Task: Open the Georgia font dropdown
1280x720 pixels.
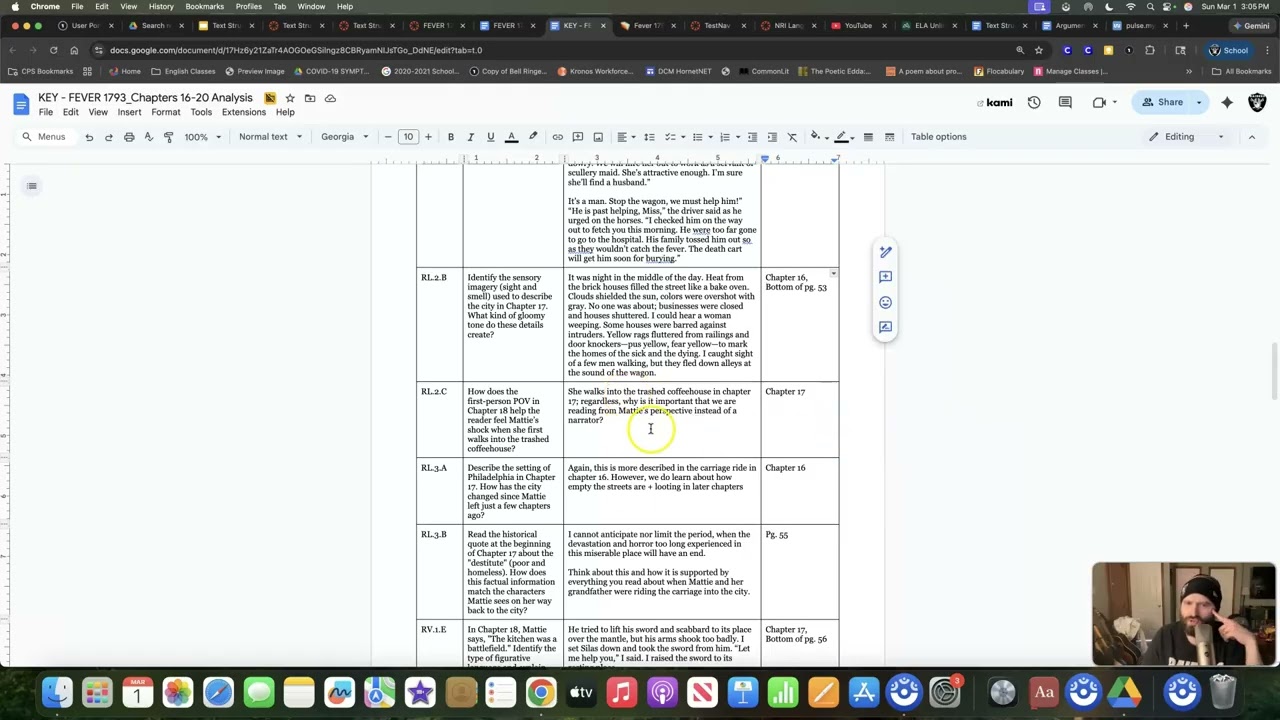Action: (344, 137)
